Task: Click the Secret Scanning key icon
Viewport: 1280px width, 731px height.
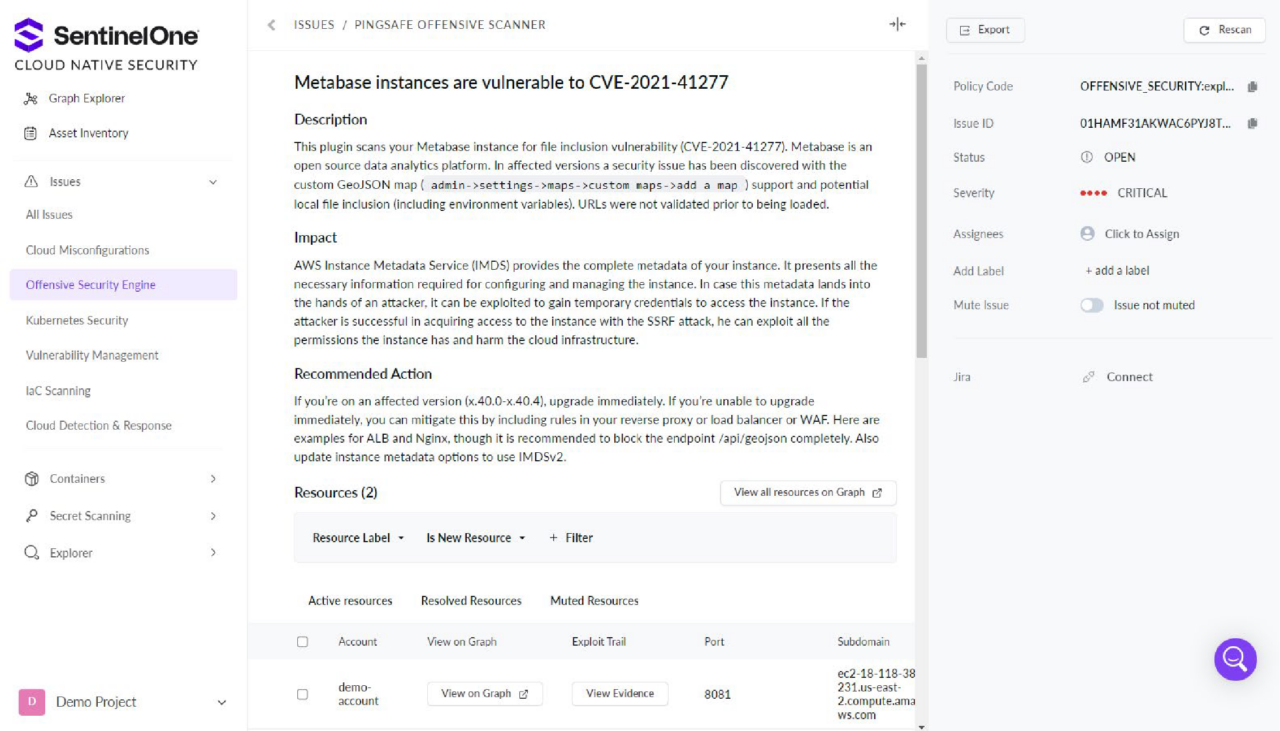Action: pyautogui.click(x=31, y=516)
